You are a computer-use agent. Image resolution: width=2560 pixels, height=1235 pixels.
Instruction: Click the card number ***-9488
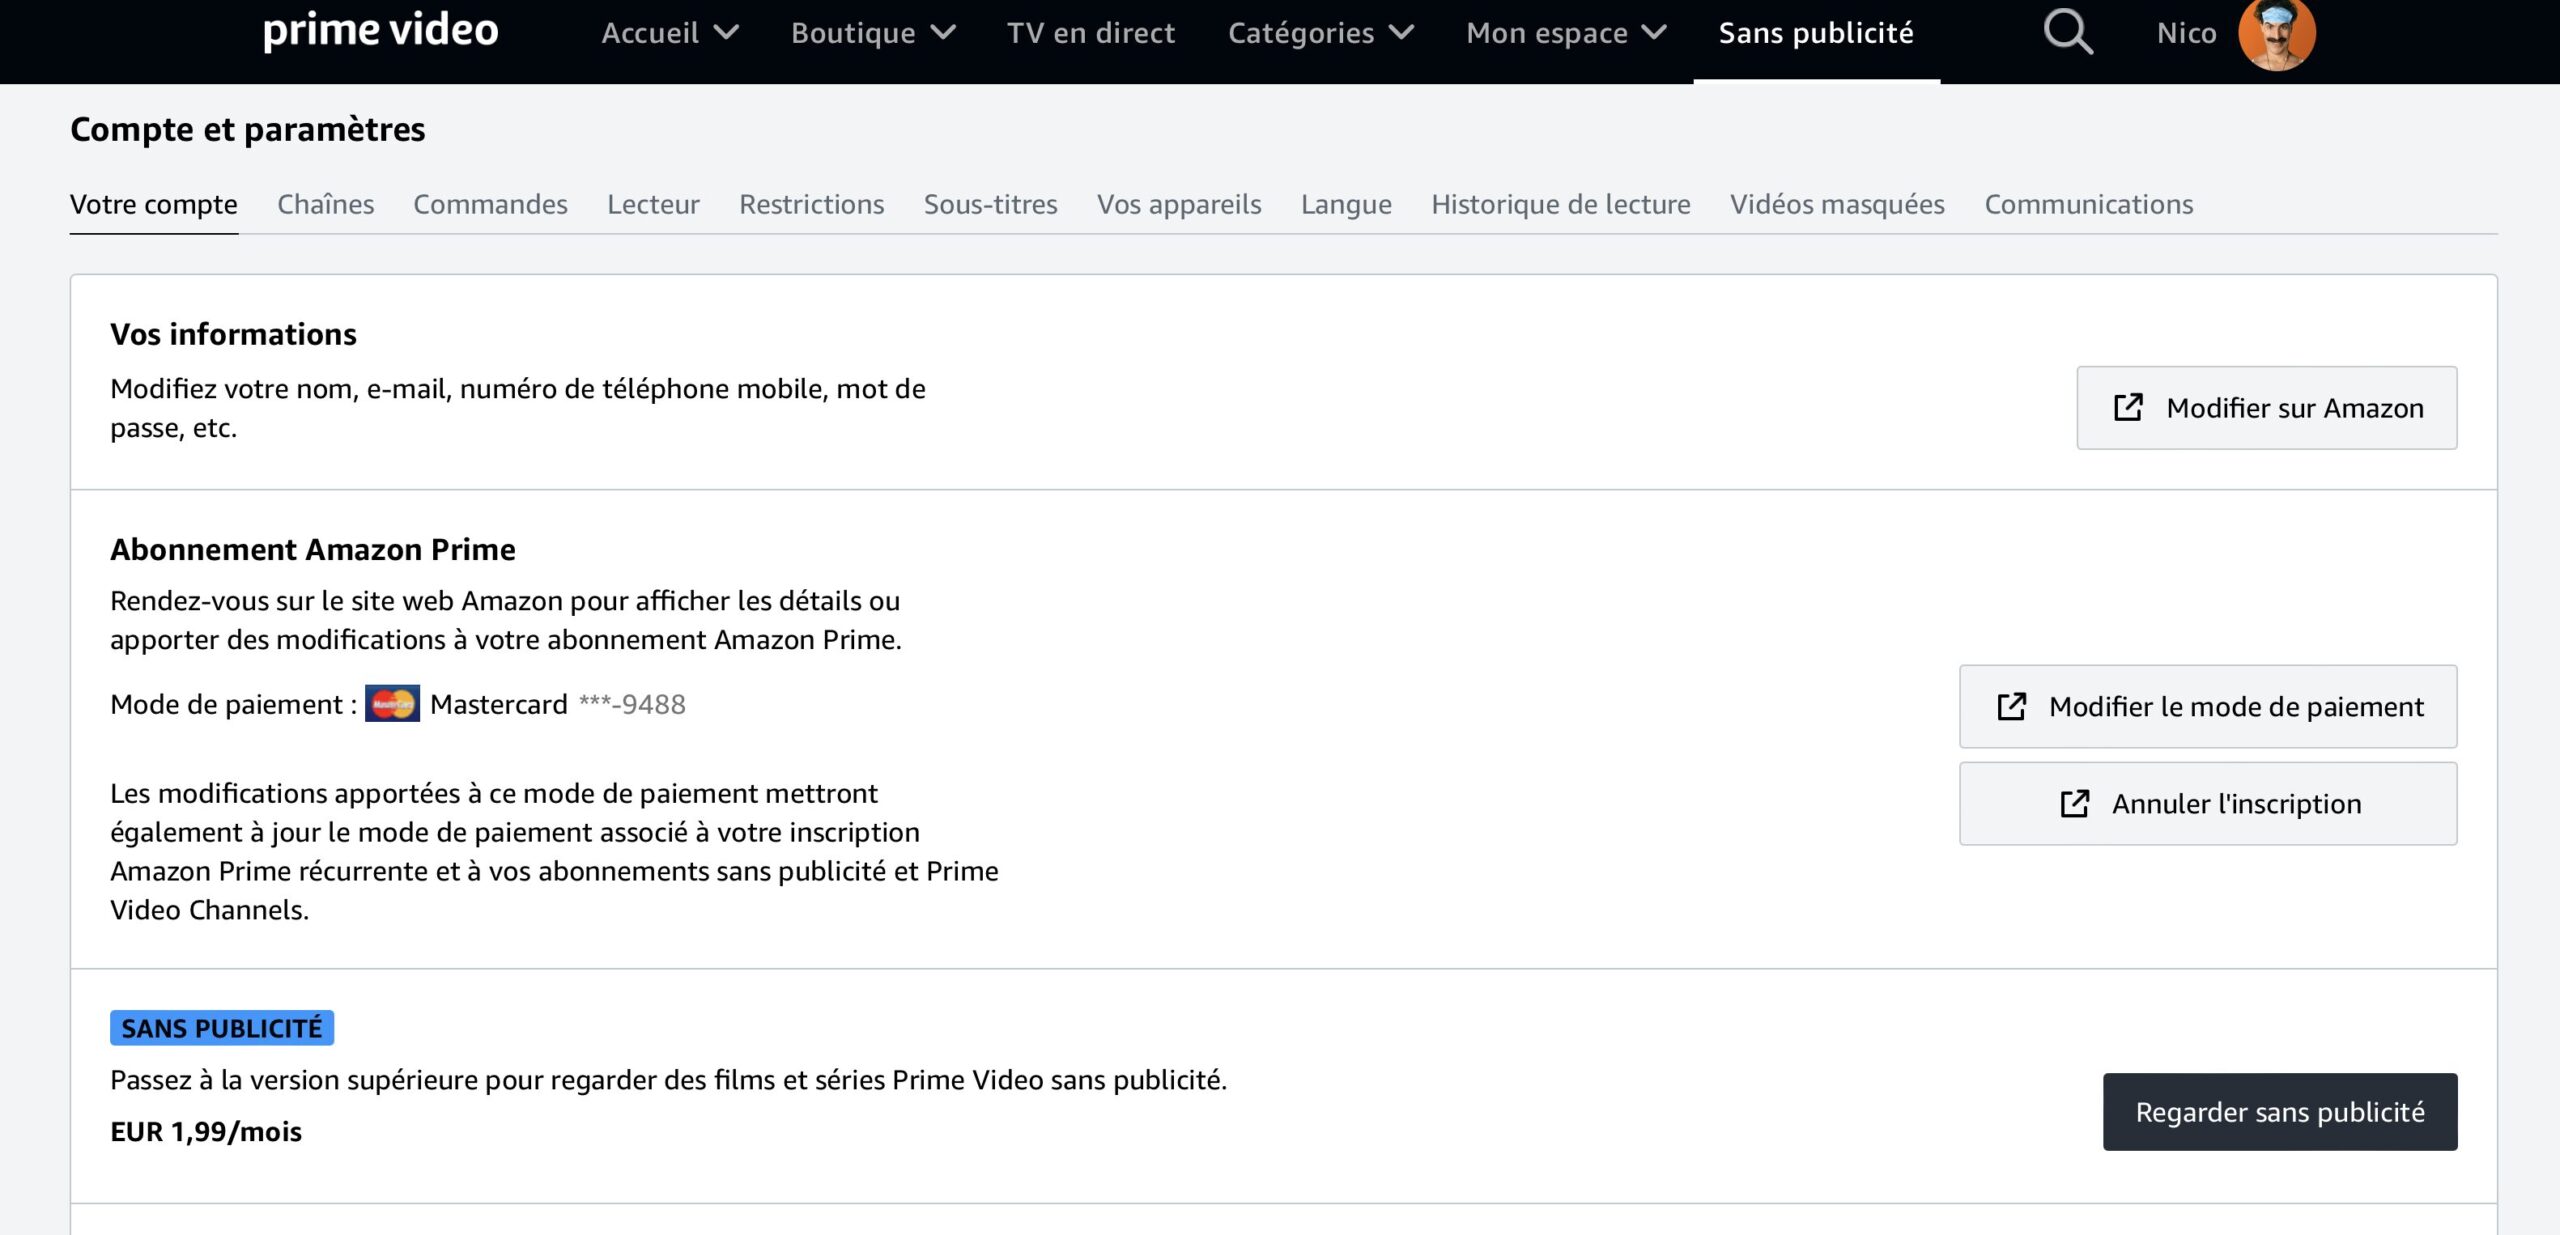[632, 704]
